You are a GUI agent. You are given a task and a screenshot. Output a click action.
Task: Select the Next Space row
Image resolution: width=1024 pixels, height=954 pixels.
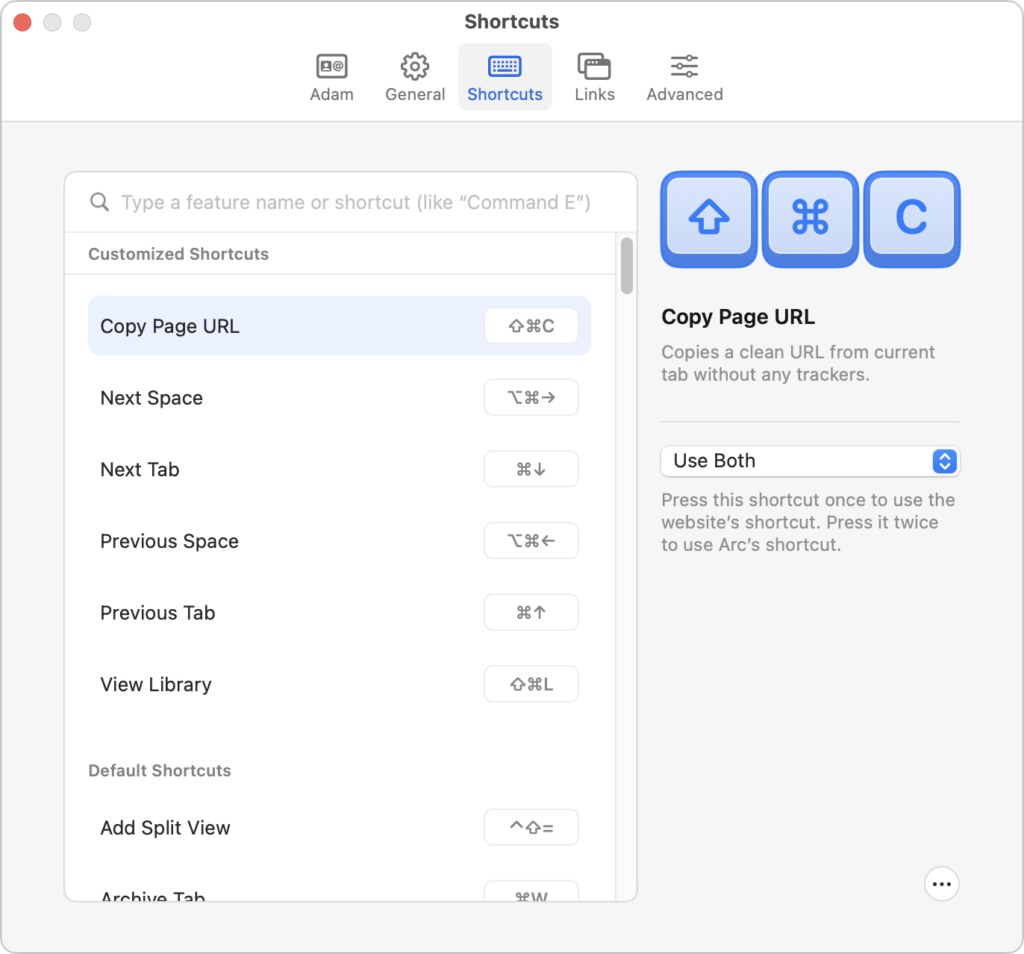[339, 398]
